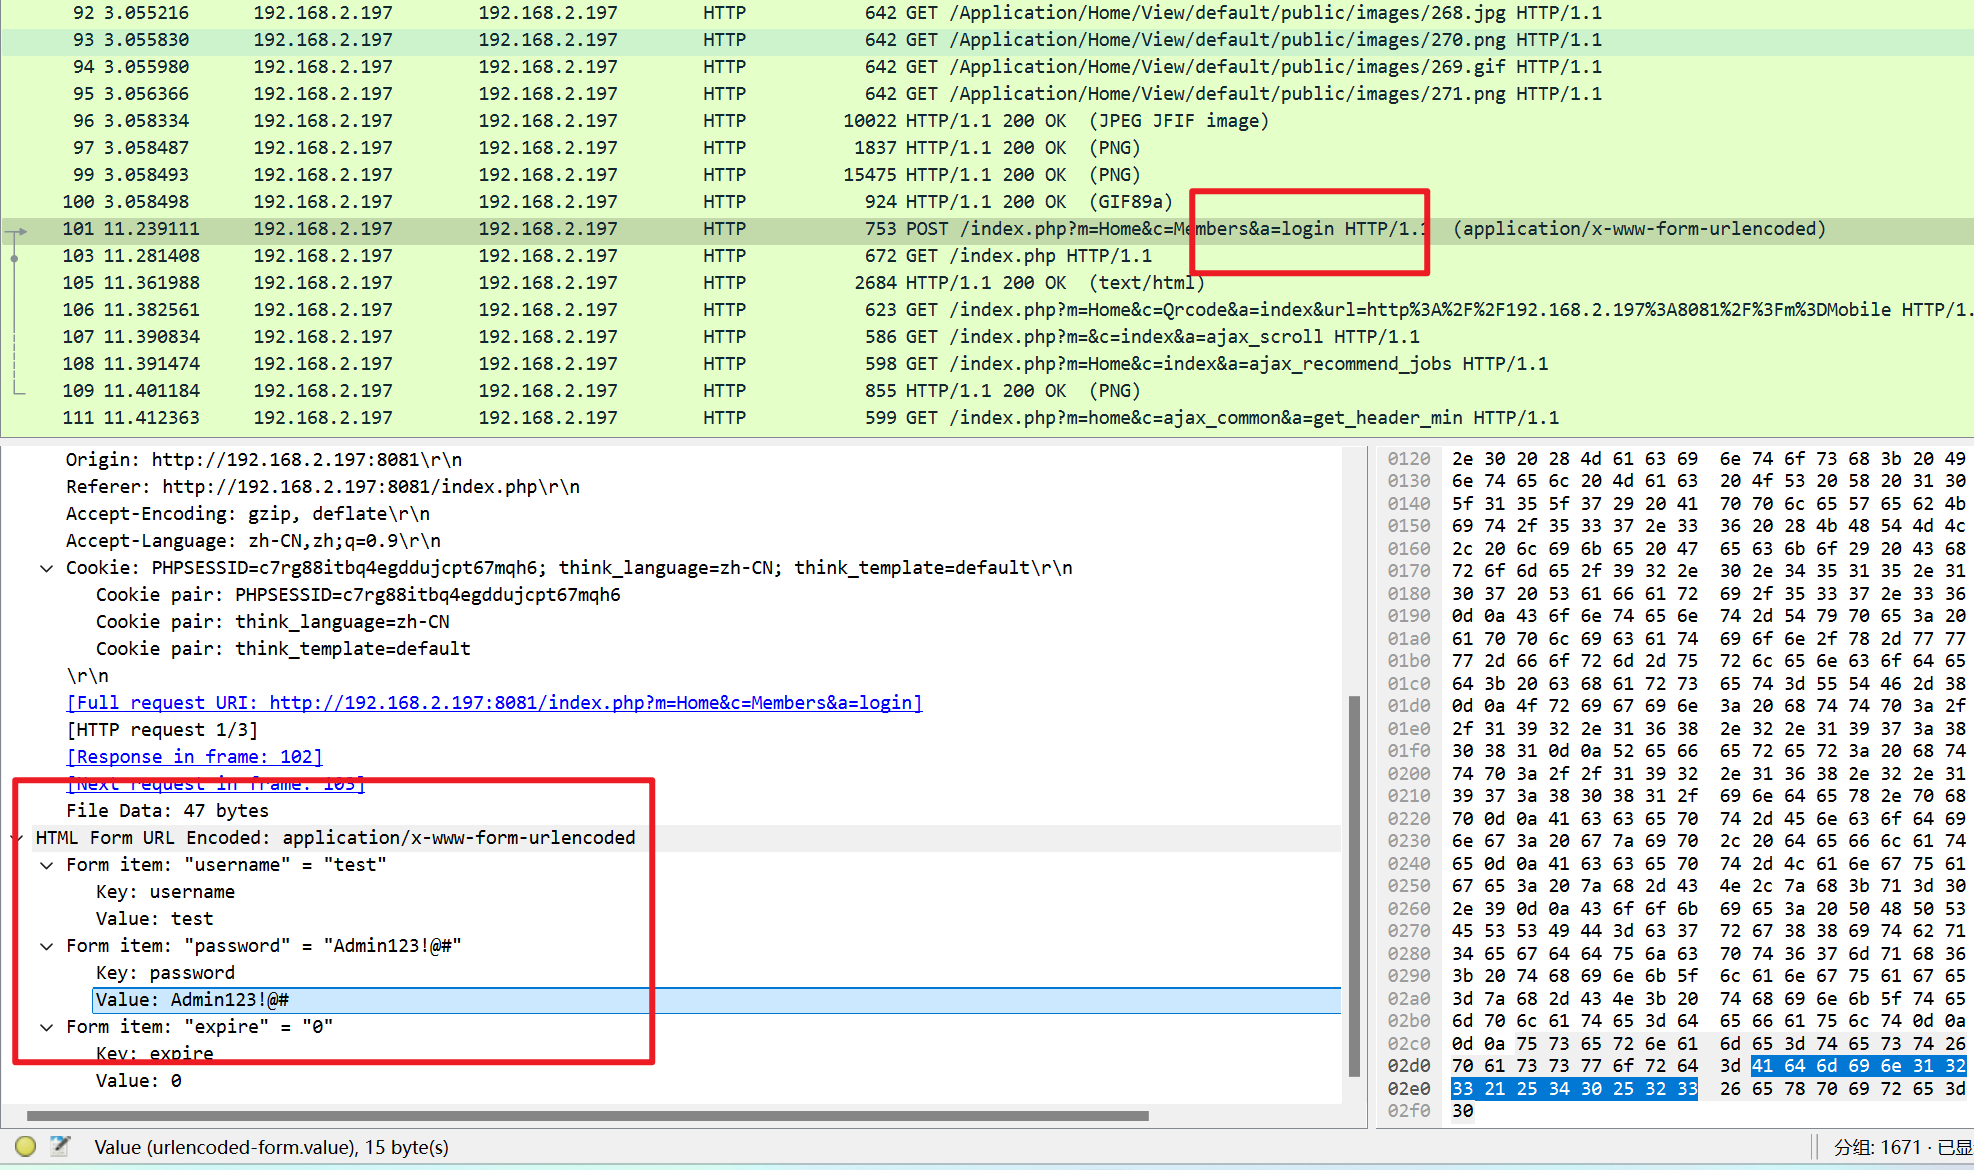The image size is (1974, 1170).
Task: Open expert information yellow circle icon
Action: tap(26, 1146)
